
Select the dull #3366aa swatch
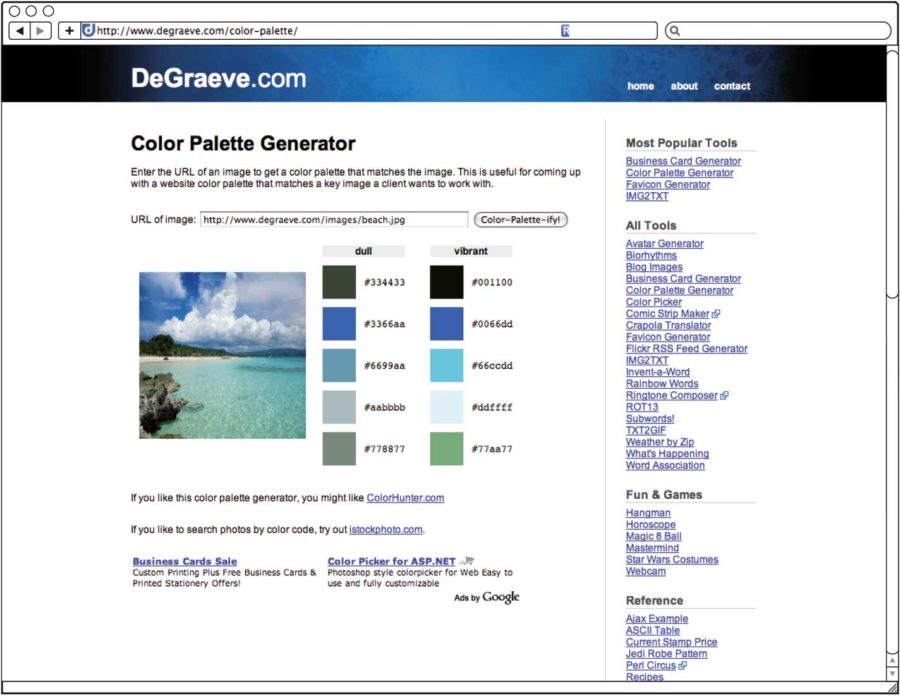[339, 324]
